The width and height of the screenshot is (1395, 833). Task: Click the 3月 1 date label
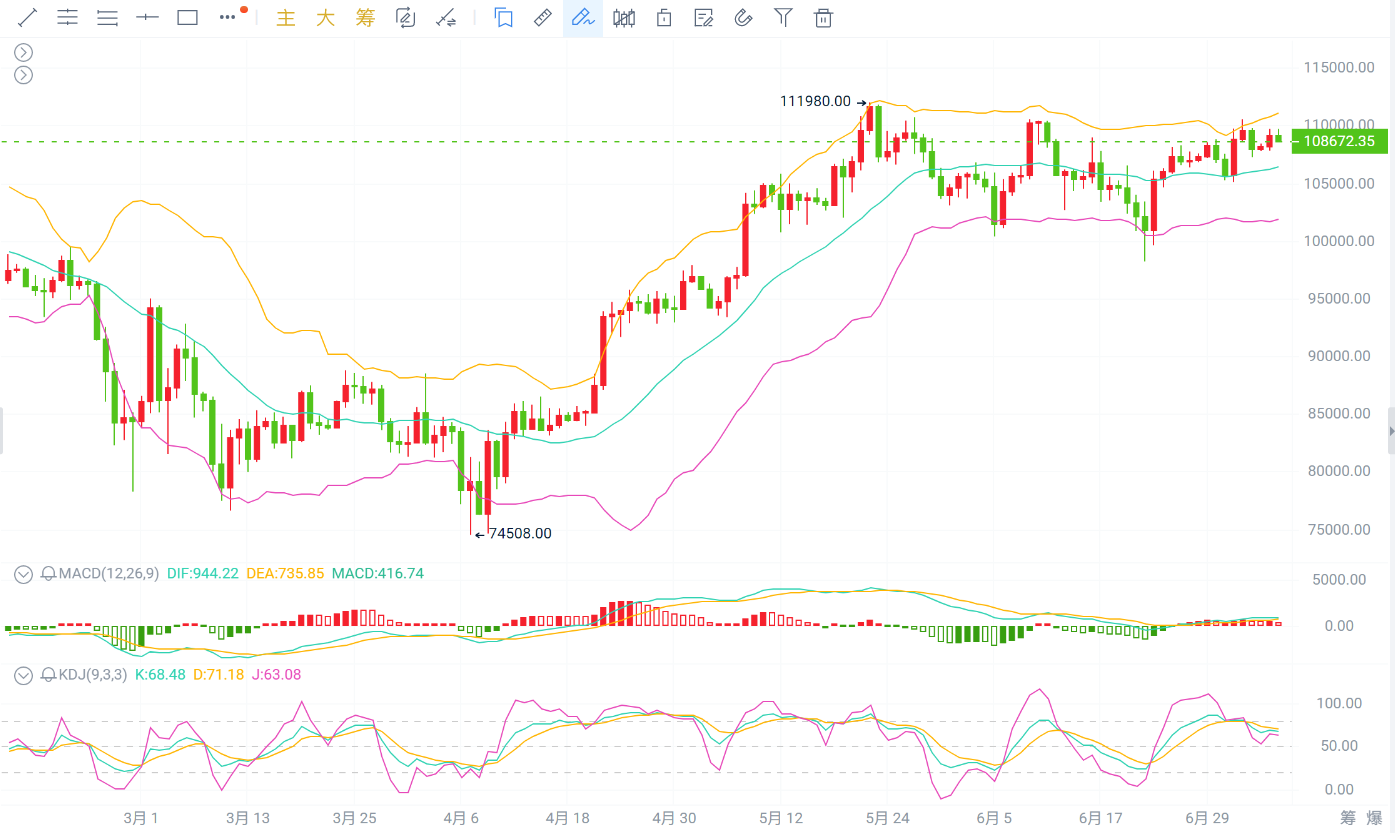click(141, 818)
